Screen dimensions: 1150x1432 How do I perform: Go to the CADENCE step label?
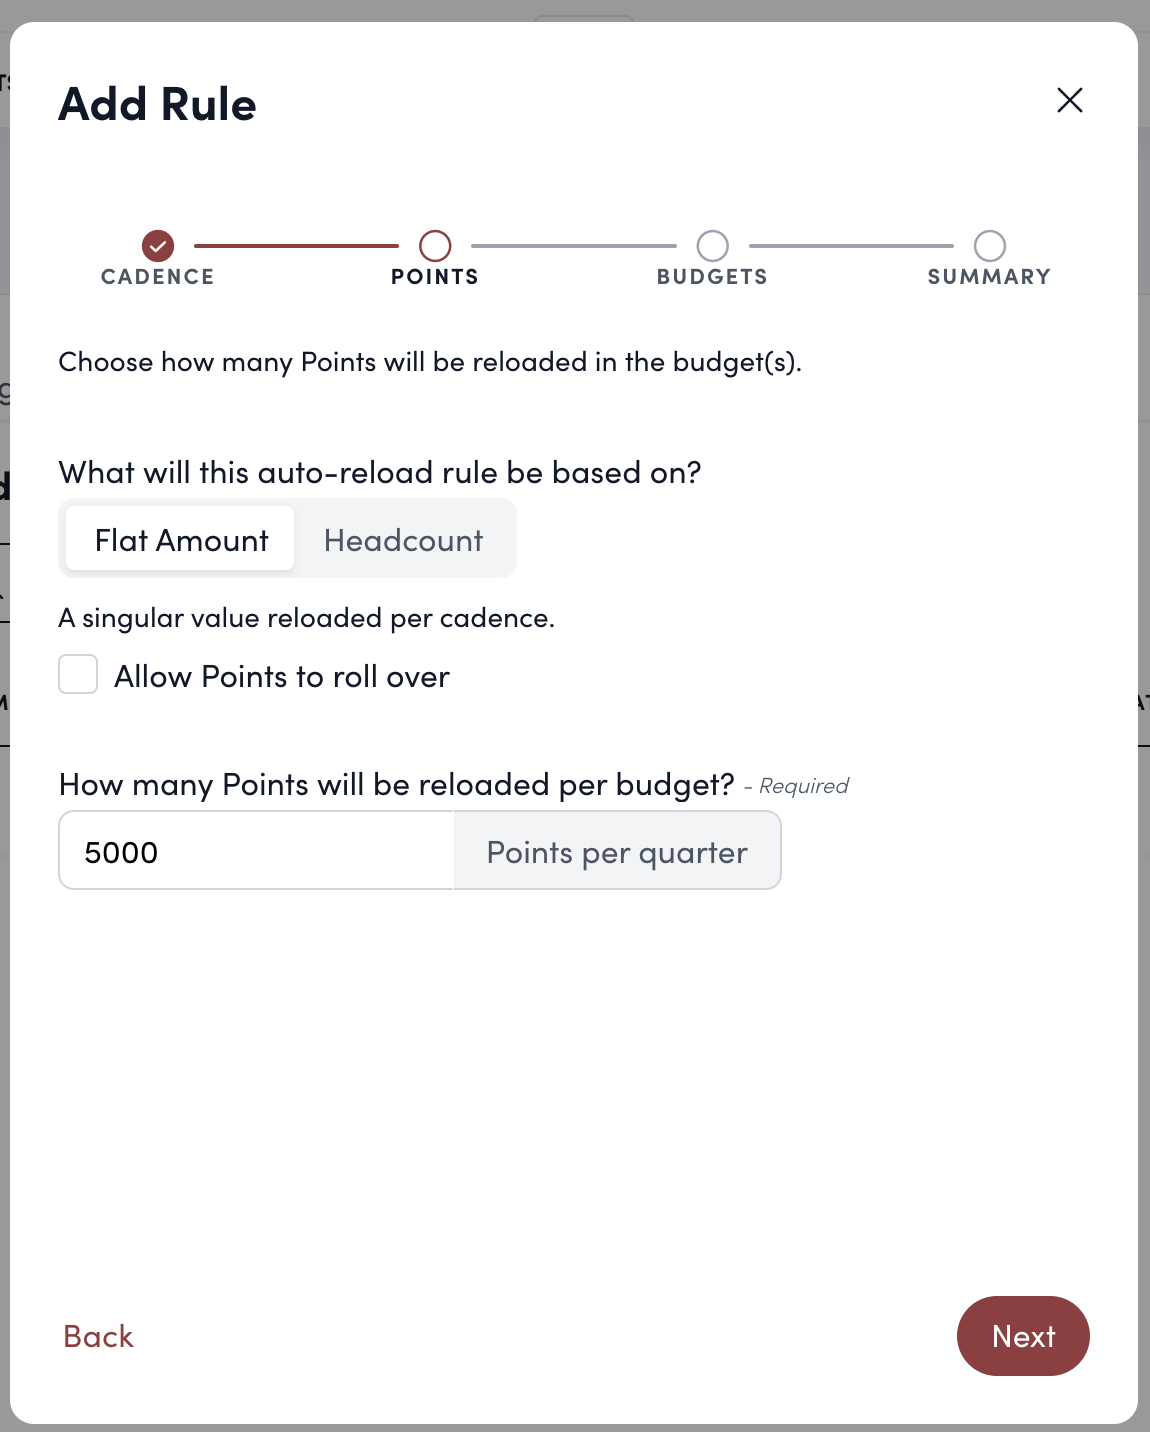point(158,277)
